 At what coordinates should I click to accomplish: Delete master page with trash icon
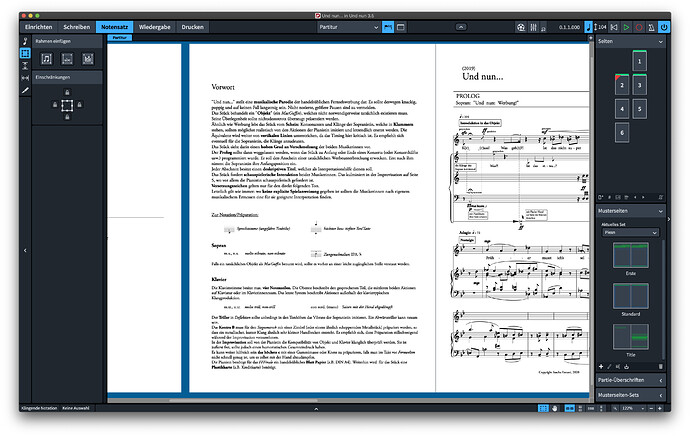coord(660,366)
